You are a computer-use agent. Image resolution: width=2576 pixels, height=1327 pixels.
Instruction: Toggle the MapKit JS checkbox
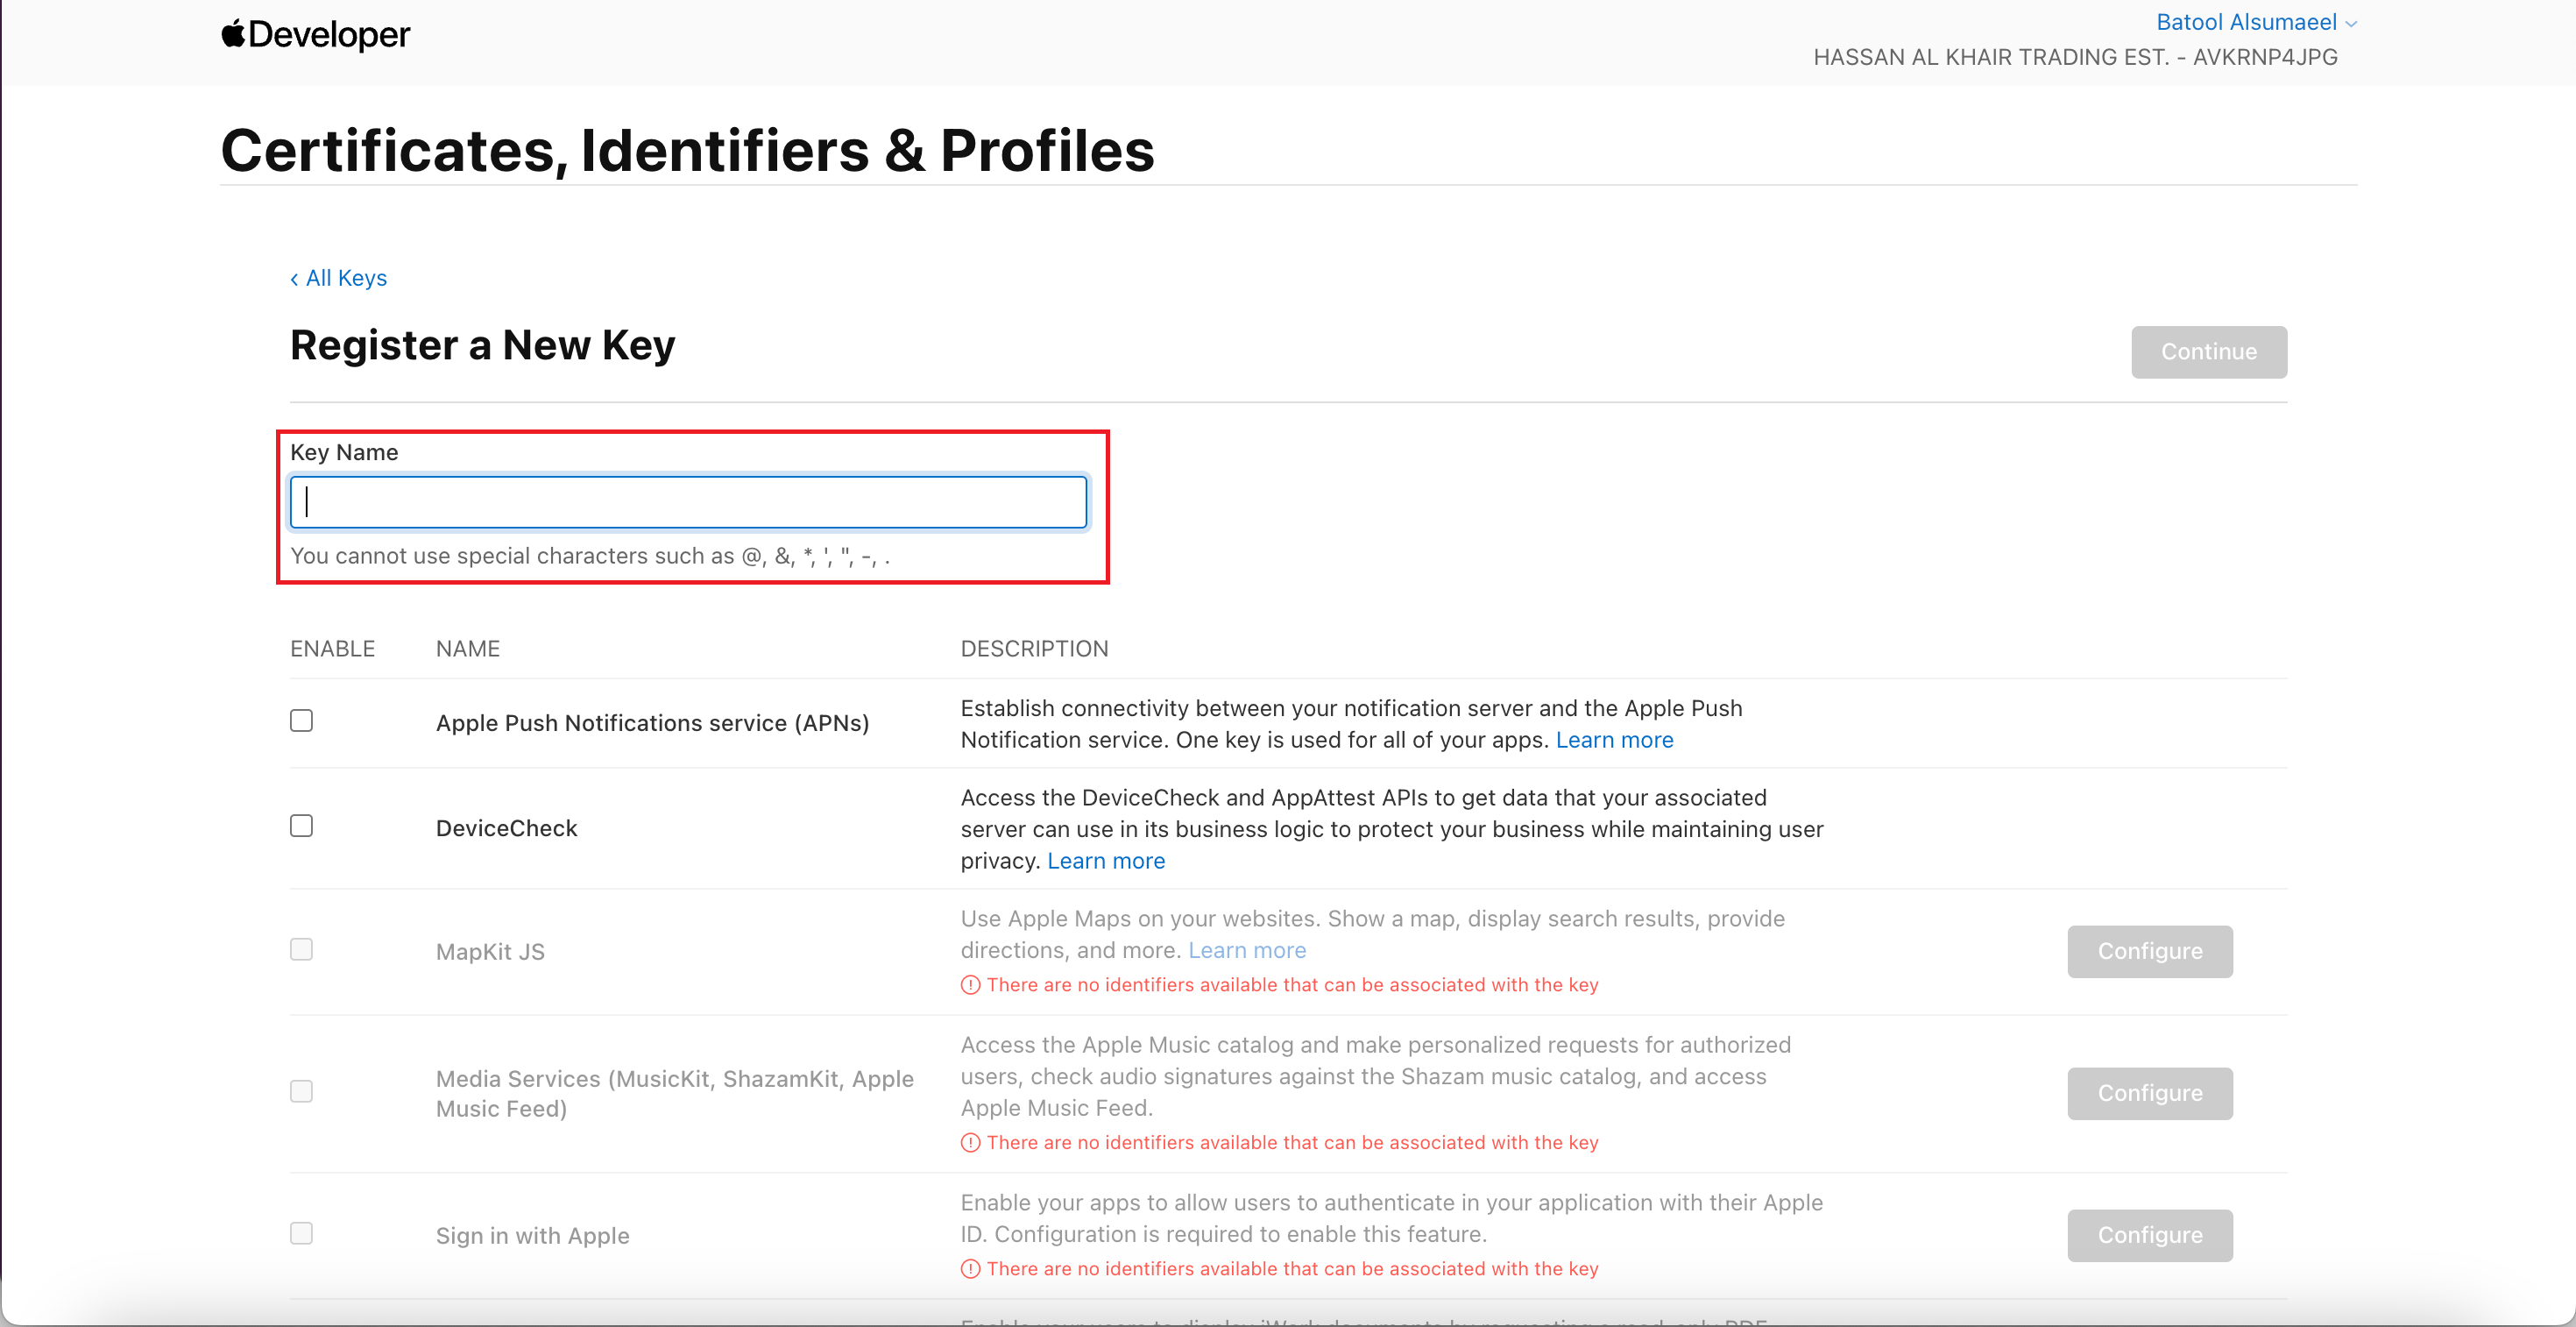coord(301,949)
